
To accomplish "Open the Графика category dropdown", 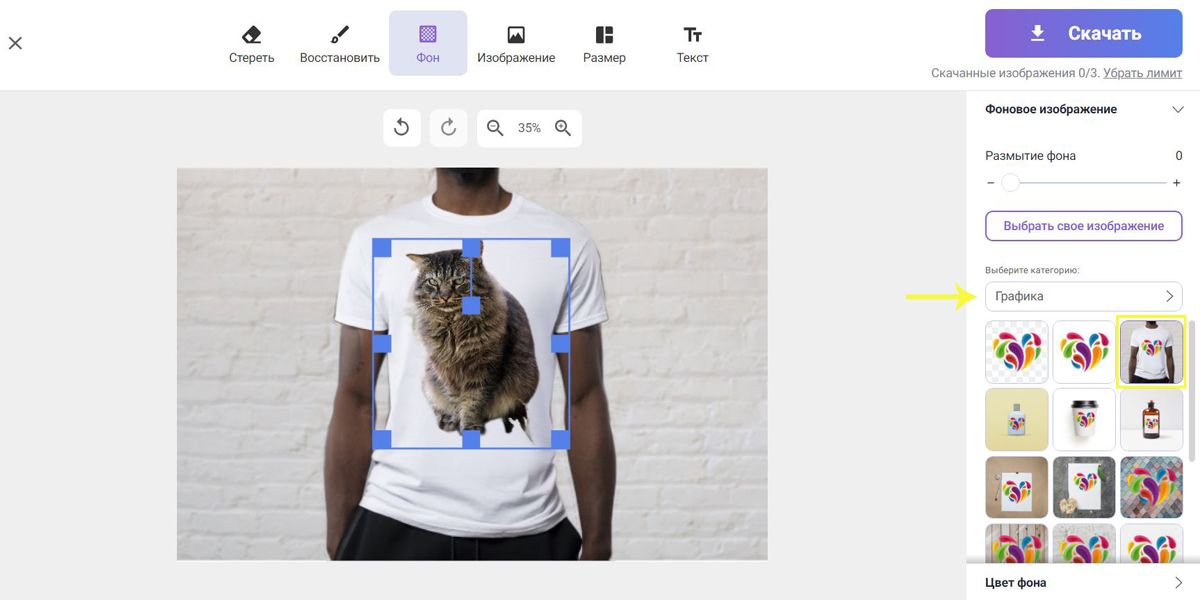I will [1084, 296].
